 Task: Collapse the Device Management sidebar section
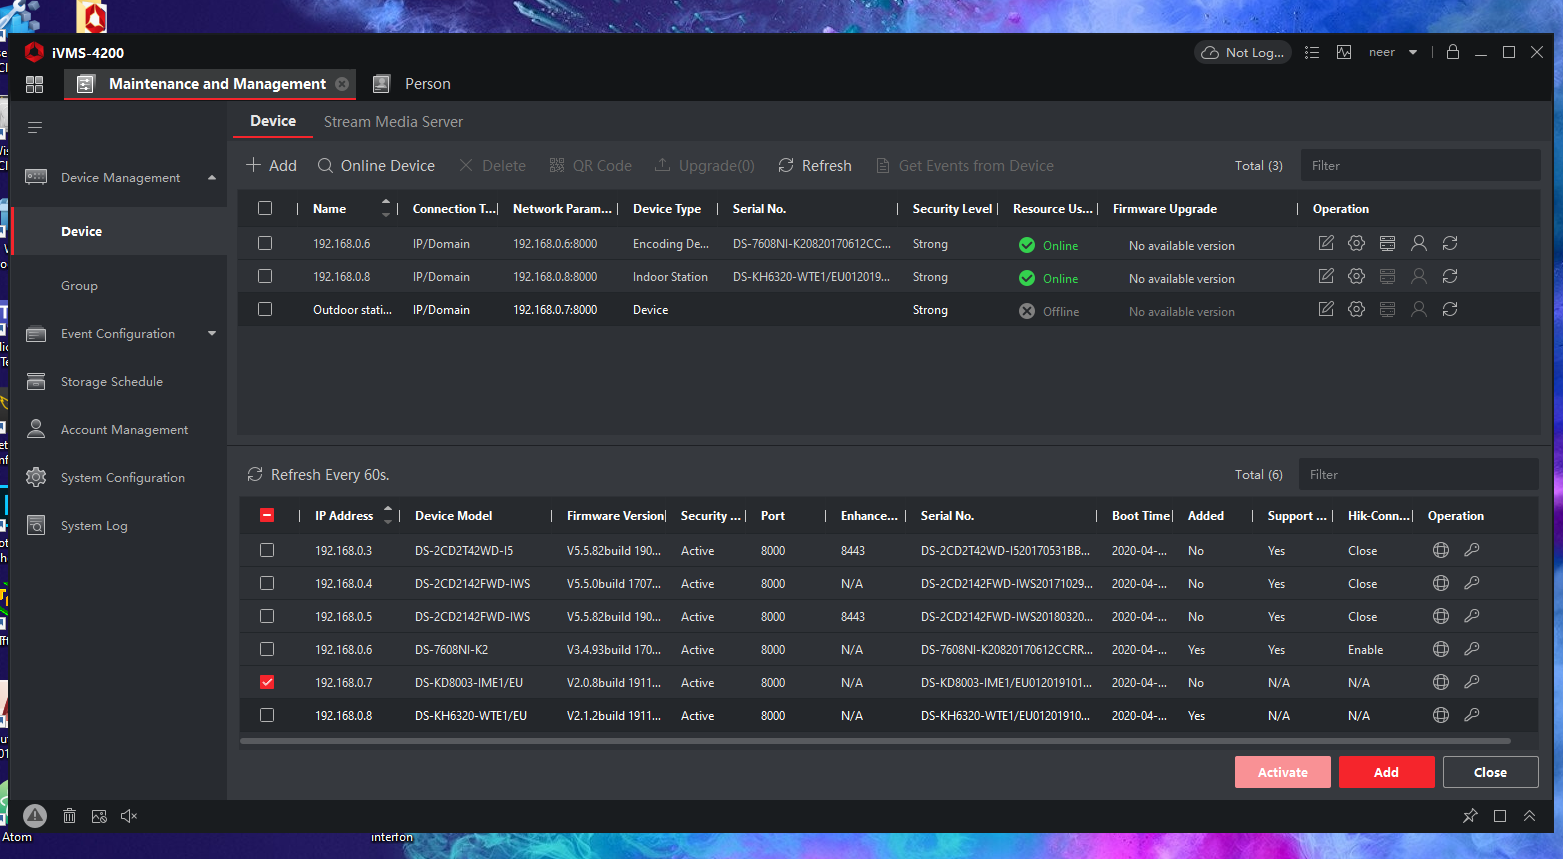[x=211, y=177]
